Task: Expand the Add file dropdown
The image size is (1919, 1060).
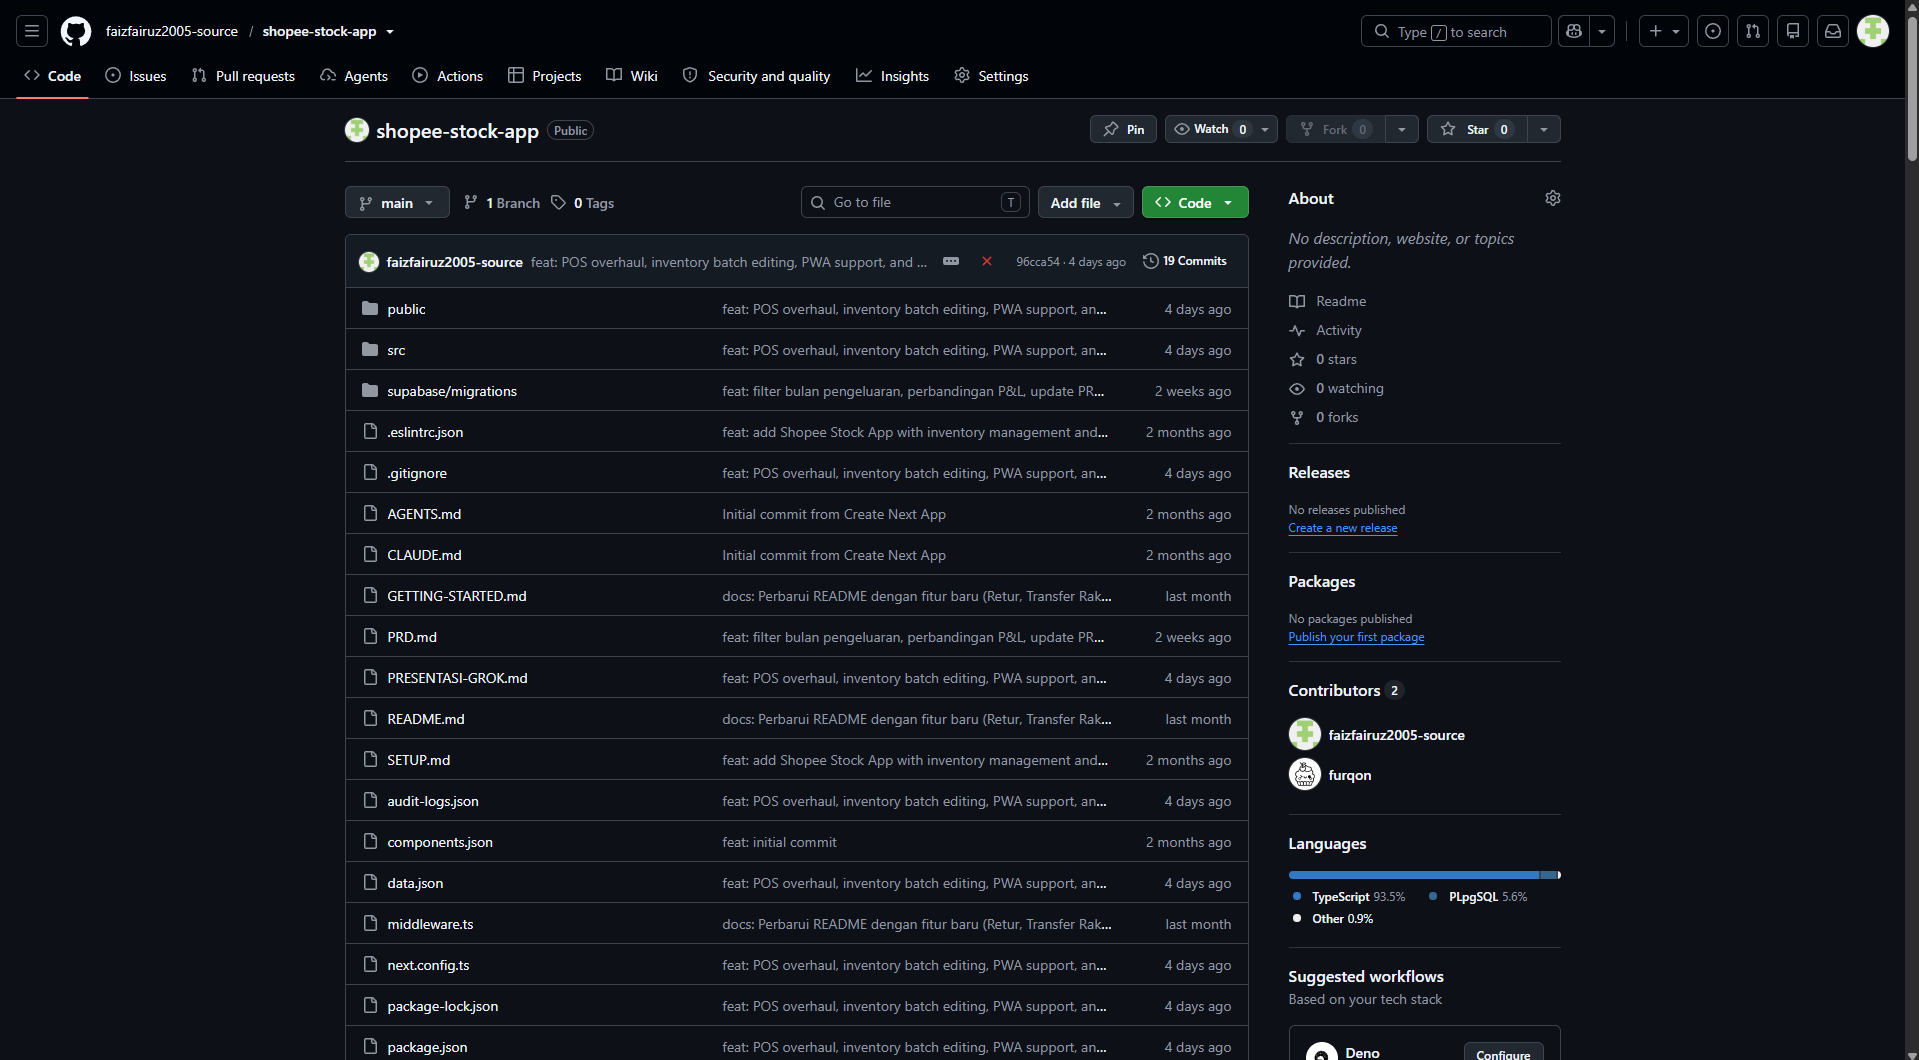Action: 1086,202
